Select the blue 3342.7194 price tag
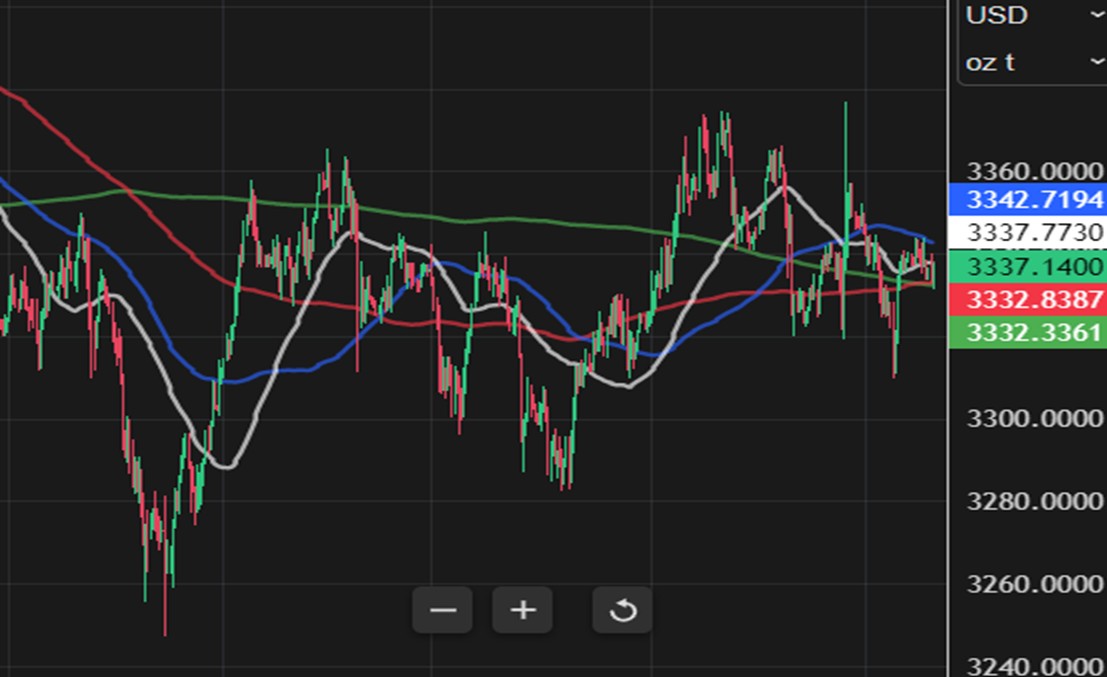 (x=1028, y=199)
